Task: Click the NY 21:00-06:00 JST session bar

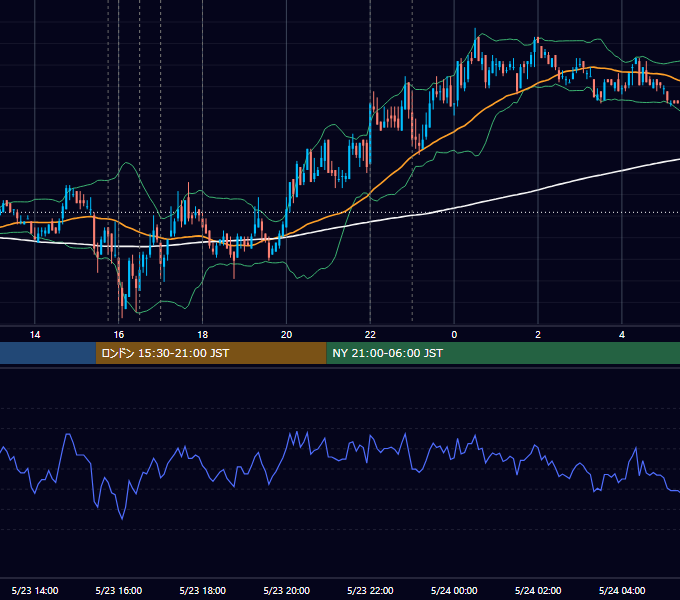Action: (503, 353)
